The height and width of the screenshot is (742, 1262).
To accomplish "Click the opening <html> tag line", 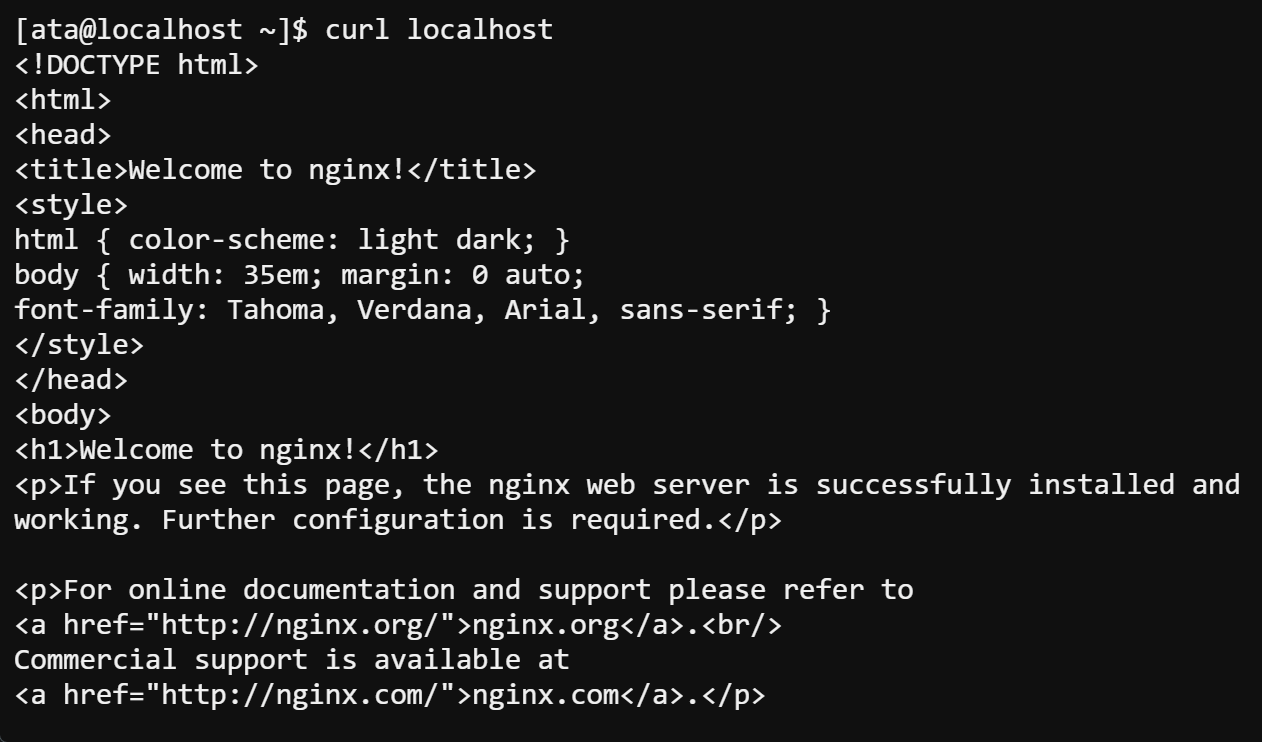I will [x=63, y=100].
